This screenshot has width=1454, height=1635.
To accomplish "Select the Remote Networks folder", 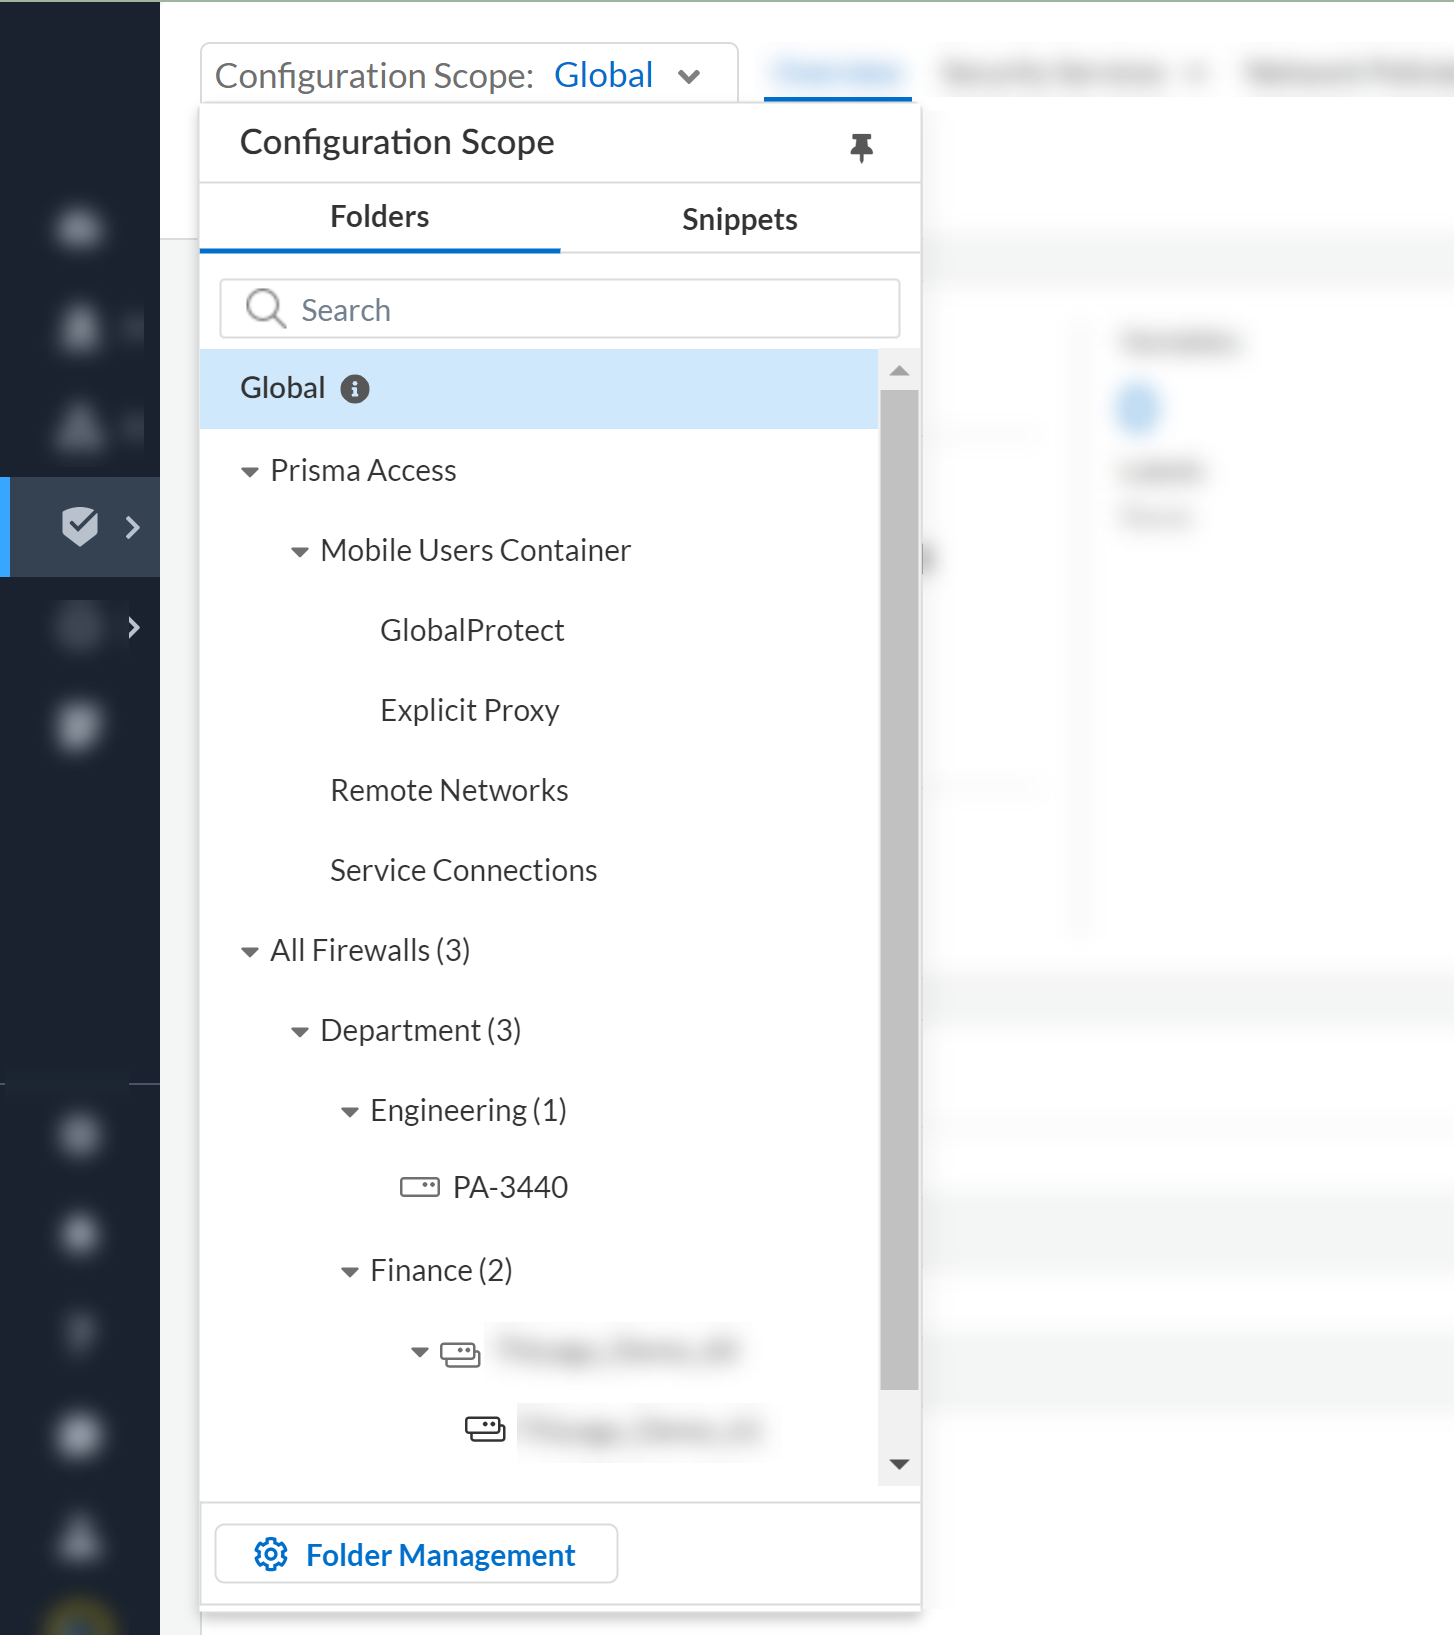I will [x=449, y=791].
